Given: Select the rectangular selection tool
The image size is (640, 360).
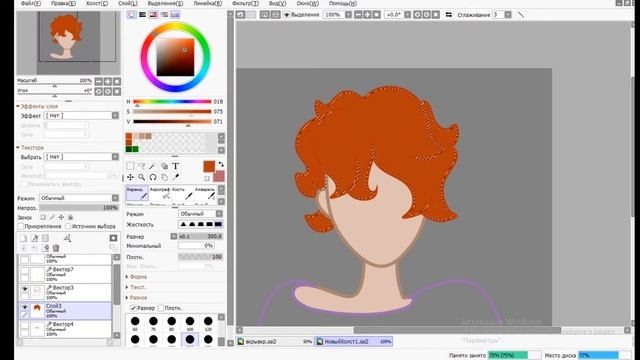Looking at the screenshot, I should point(130,166).
